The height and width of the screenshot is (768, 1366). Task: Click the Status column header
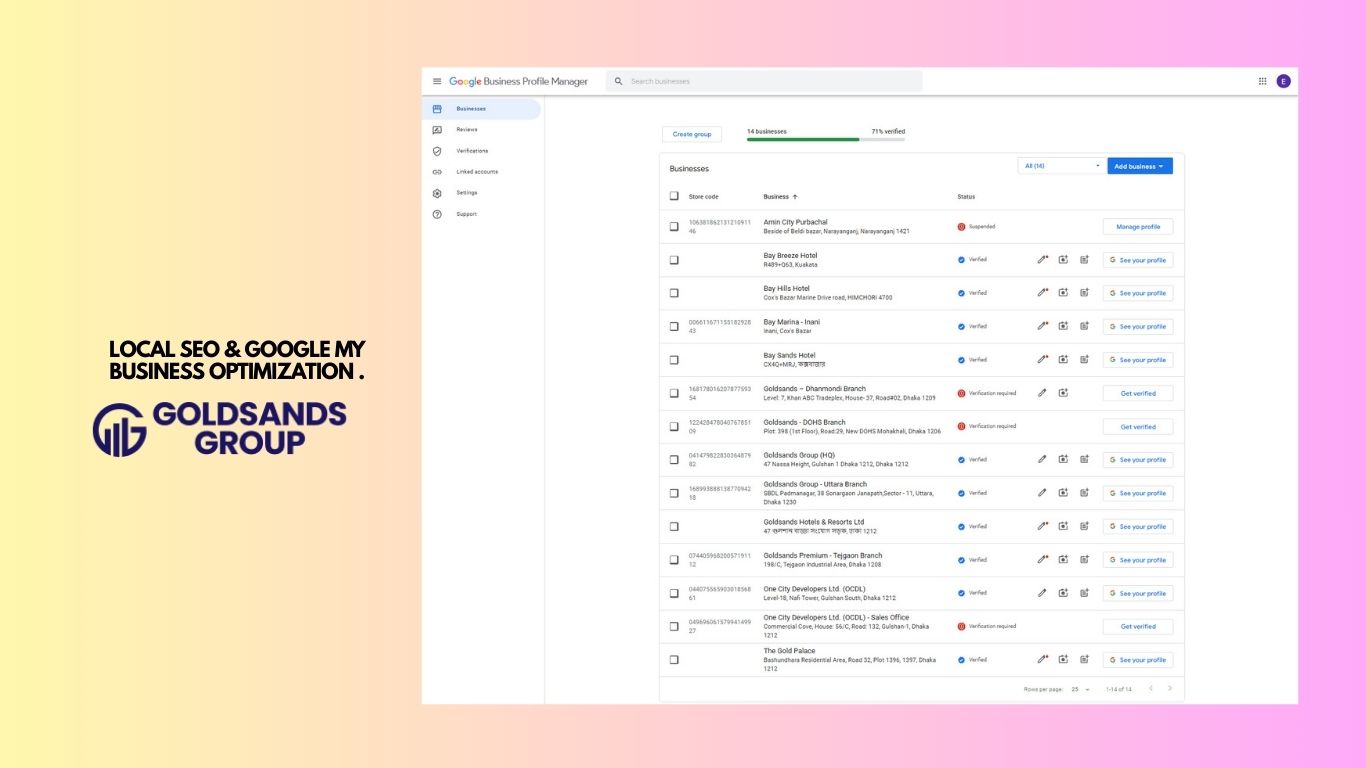click(x=966, y=197)
